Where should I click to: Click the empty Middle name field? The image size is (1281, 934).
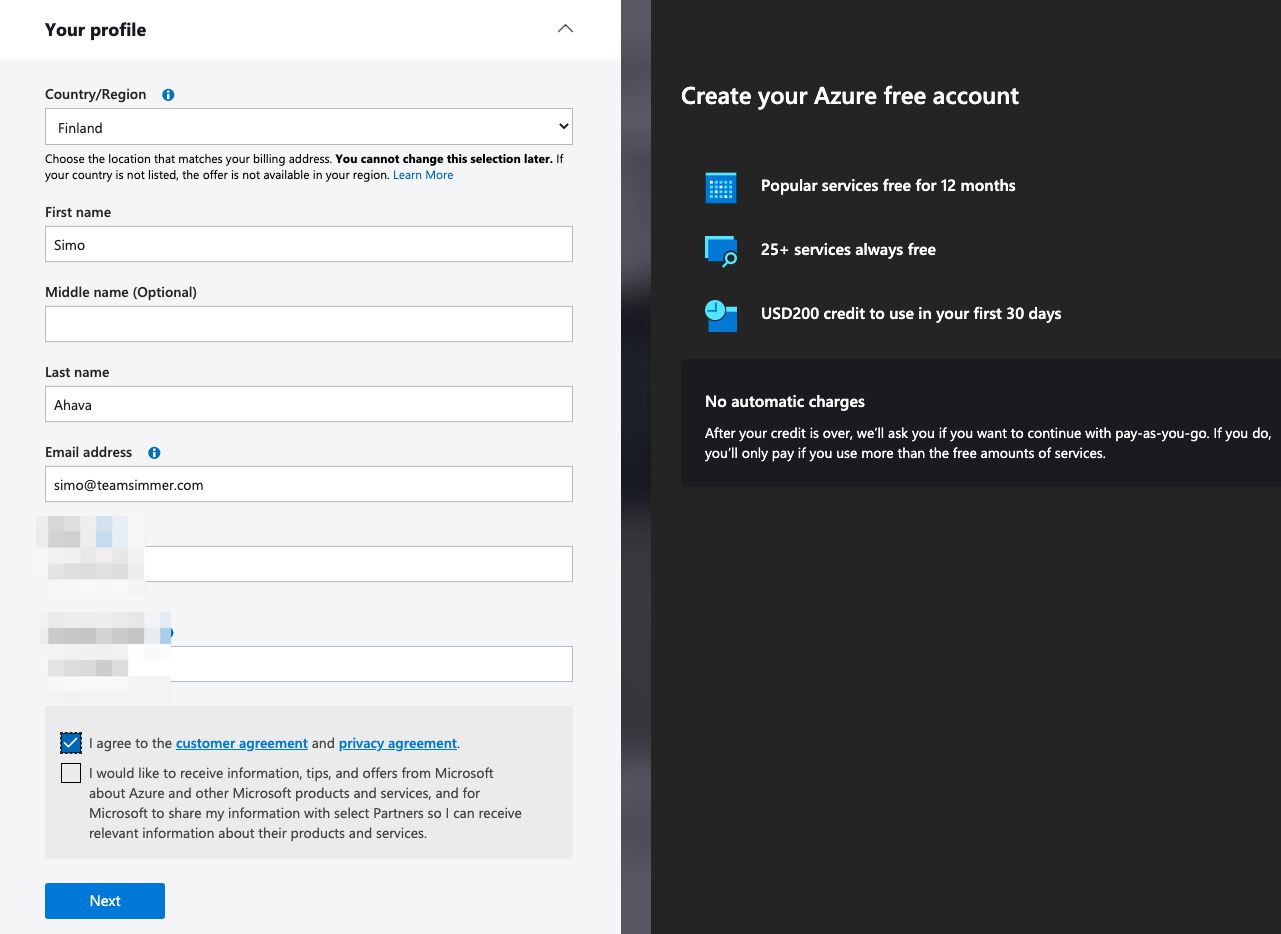pos(309,324)
